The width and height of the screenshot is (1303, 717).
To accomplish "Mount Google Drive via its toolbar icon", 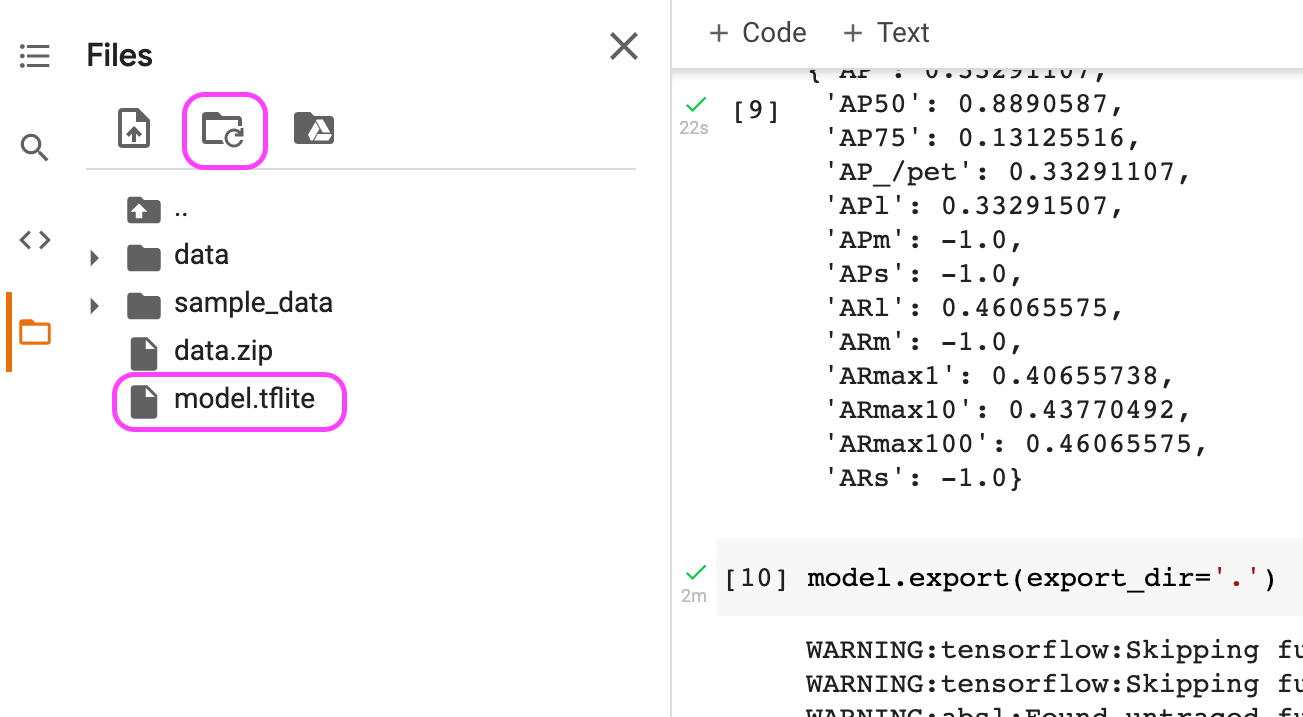I will [x=313, y=128].
